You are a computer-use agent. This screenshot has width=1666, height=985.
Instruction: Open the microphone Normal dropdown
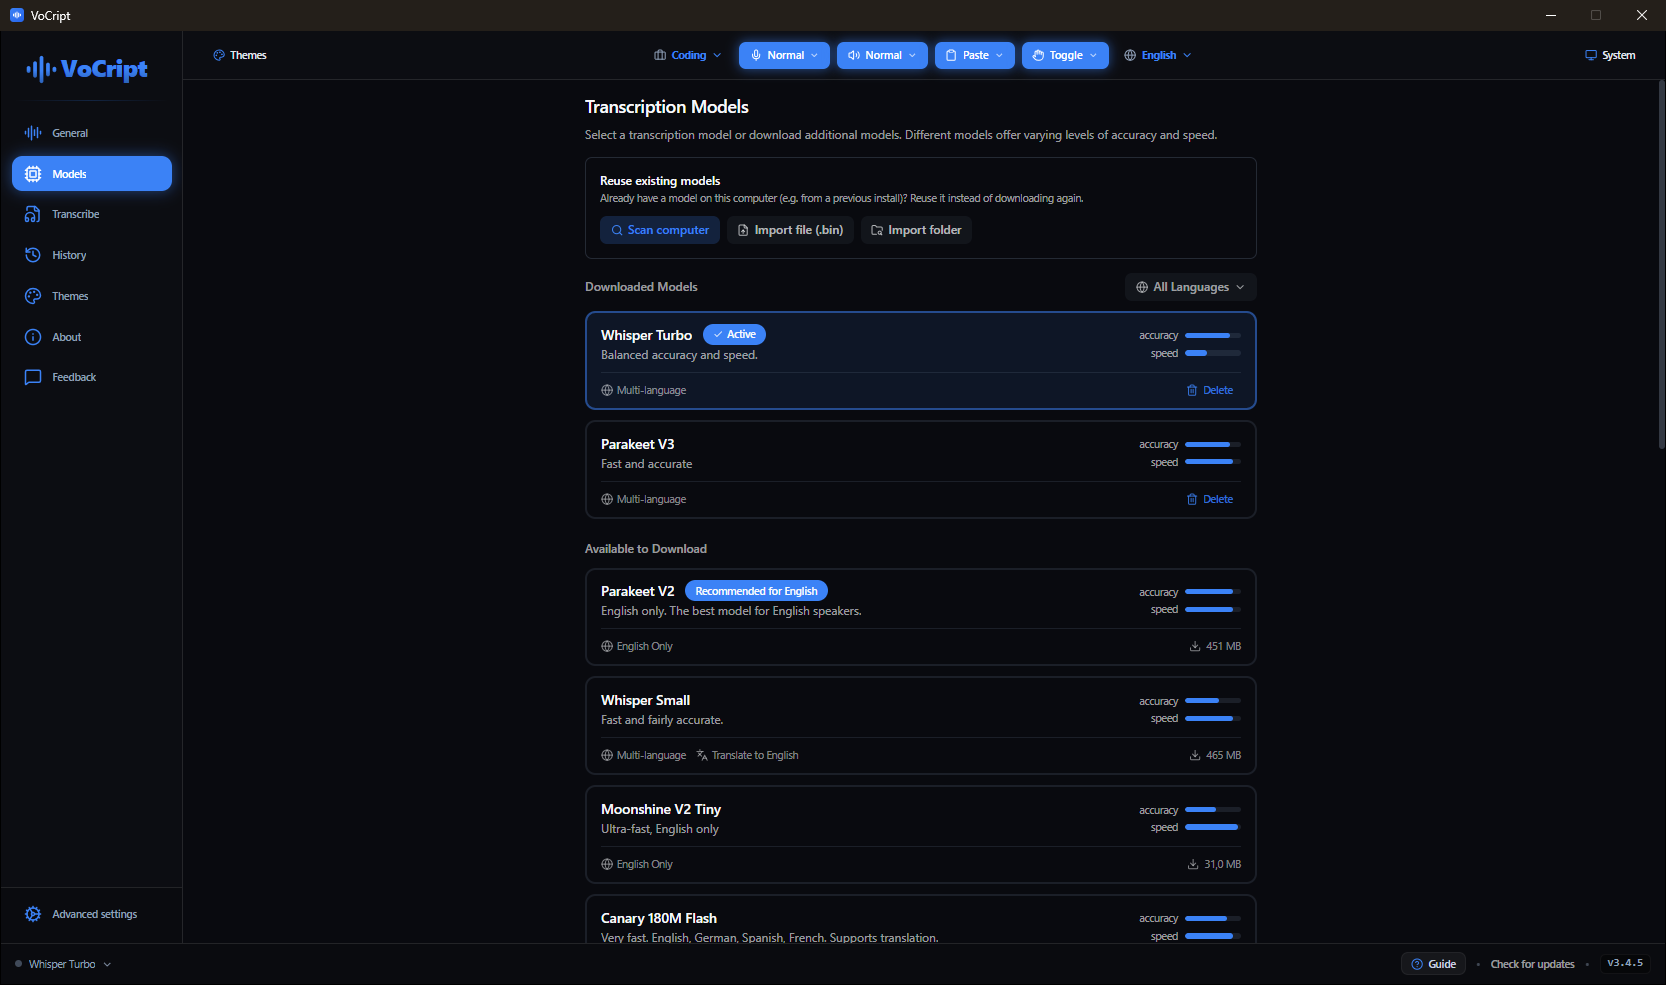(x=784, y=55)
